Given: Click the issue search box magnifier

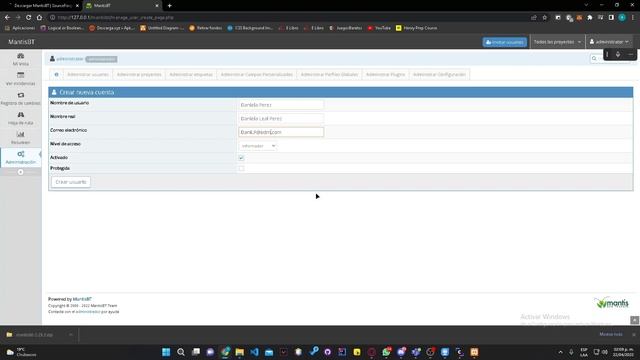Looking at the screenshot, I should point(594,59).
